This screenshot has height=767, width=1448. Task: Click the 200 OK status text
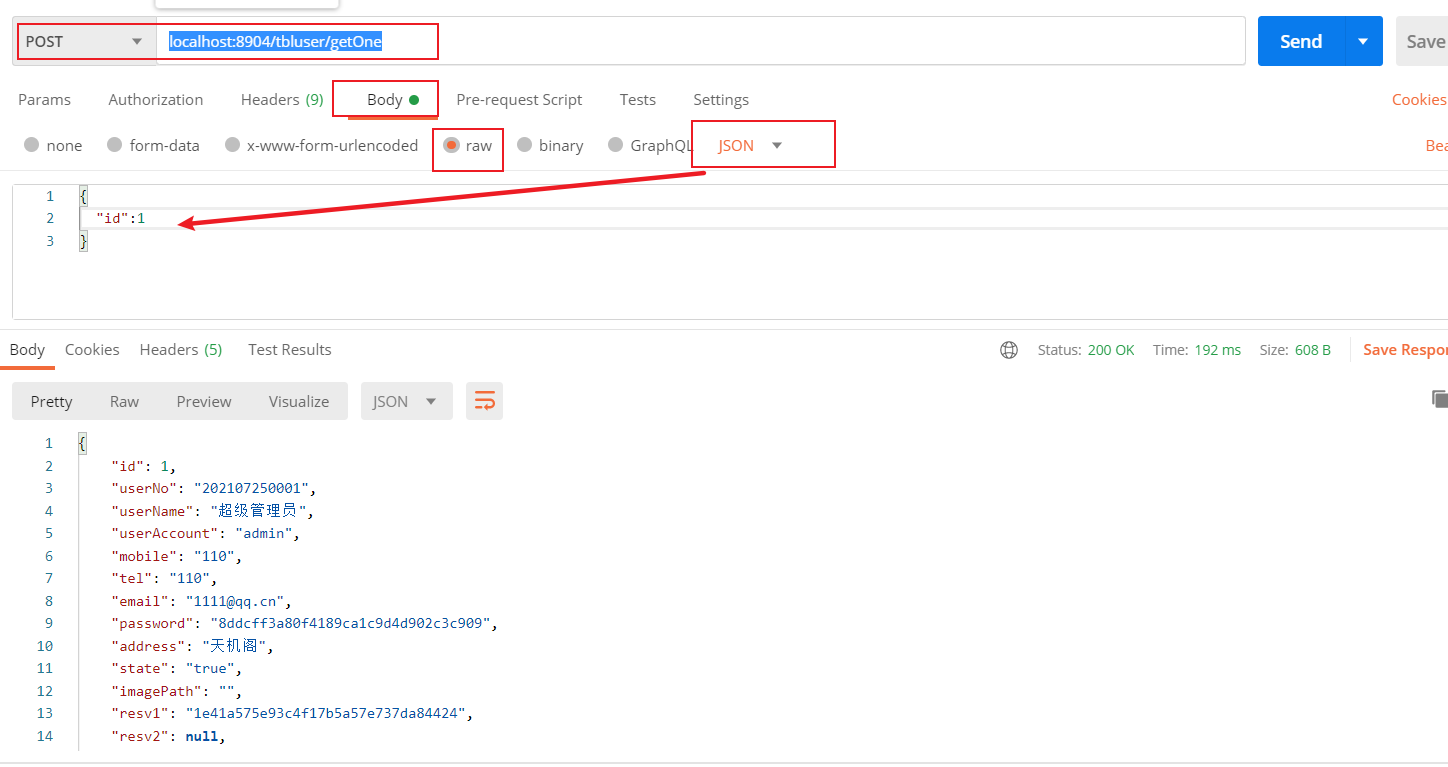pyautogui.click(x=1111, y=350)
